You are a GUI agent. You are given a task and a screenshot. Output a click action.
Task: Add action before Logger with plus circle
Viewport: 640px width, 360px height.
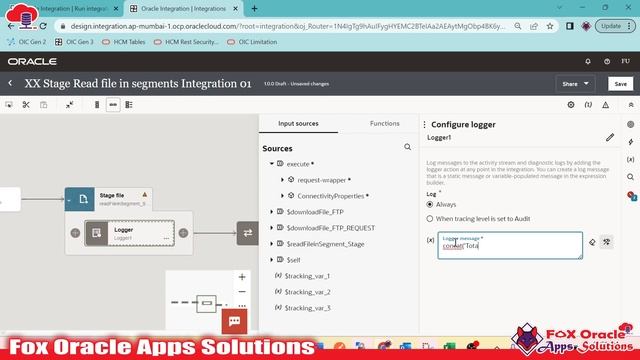76,233
